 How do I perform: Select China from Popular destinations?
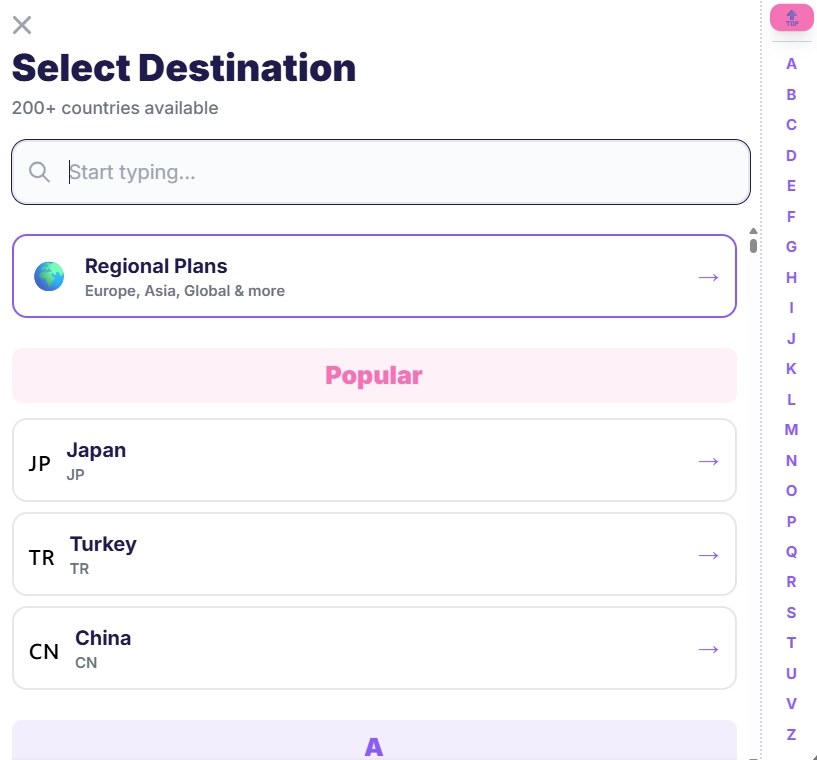374,648
